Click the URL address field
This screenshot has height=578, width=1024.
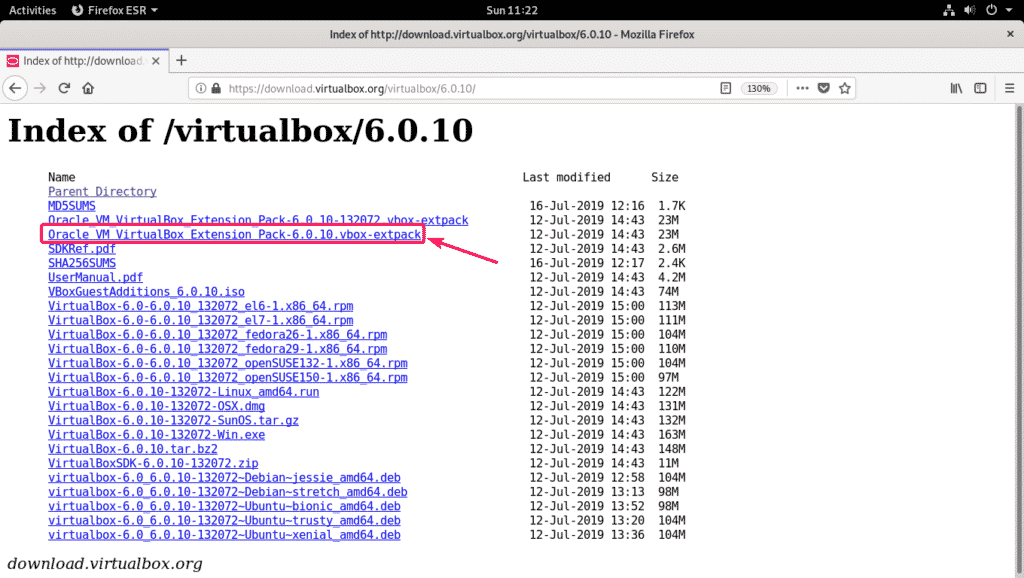click(x=450, y=88)
